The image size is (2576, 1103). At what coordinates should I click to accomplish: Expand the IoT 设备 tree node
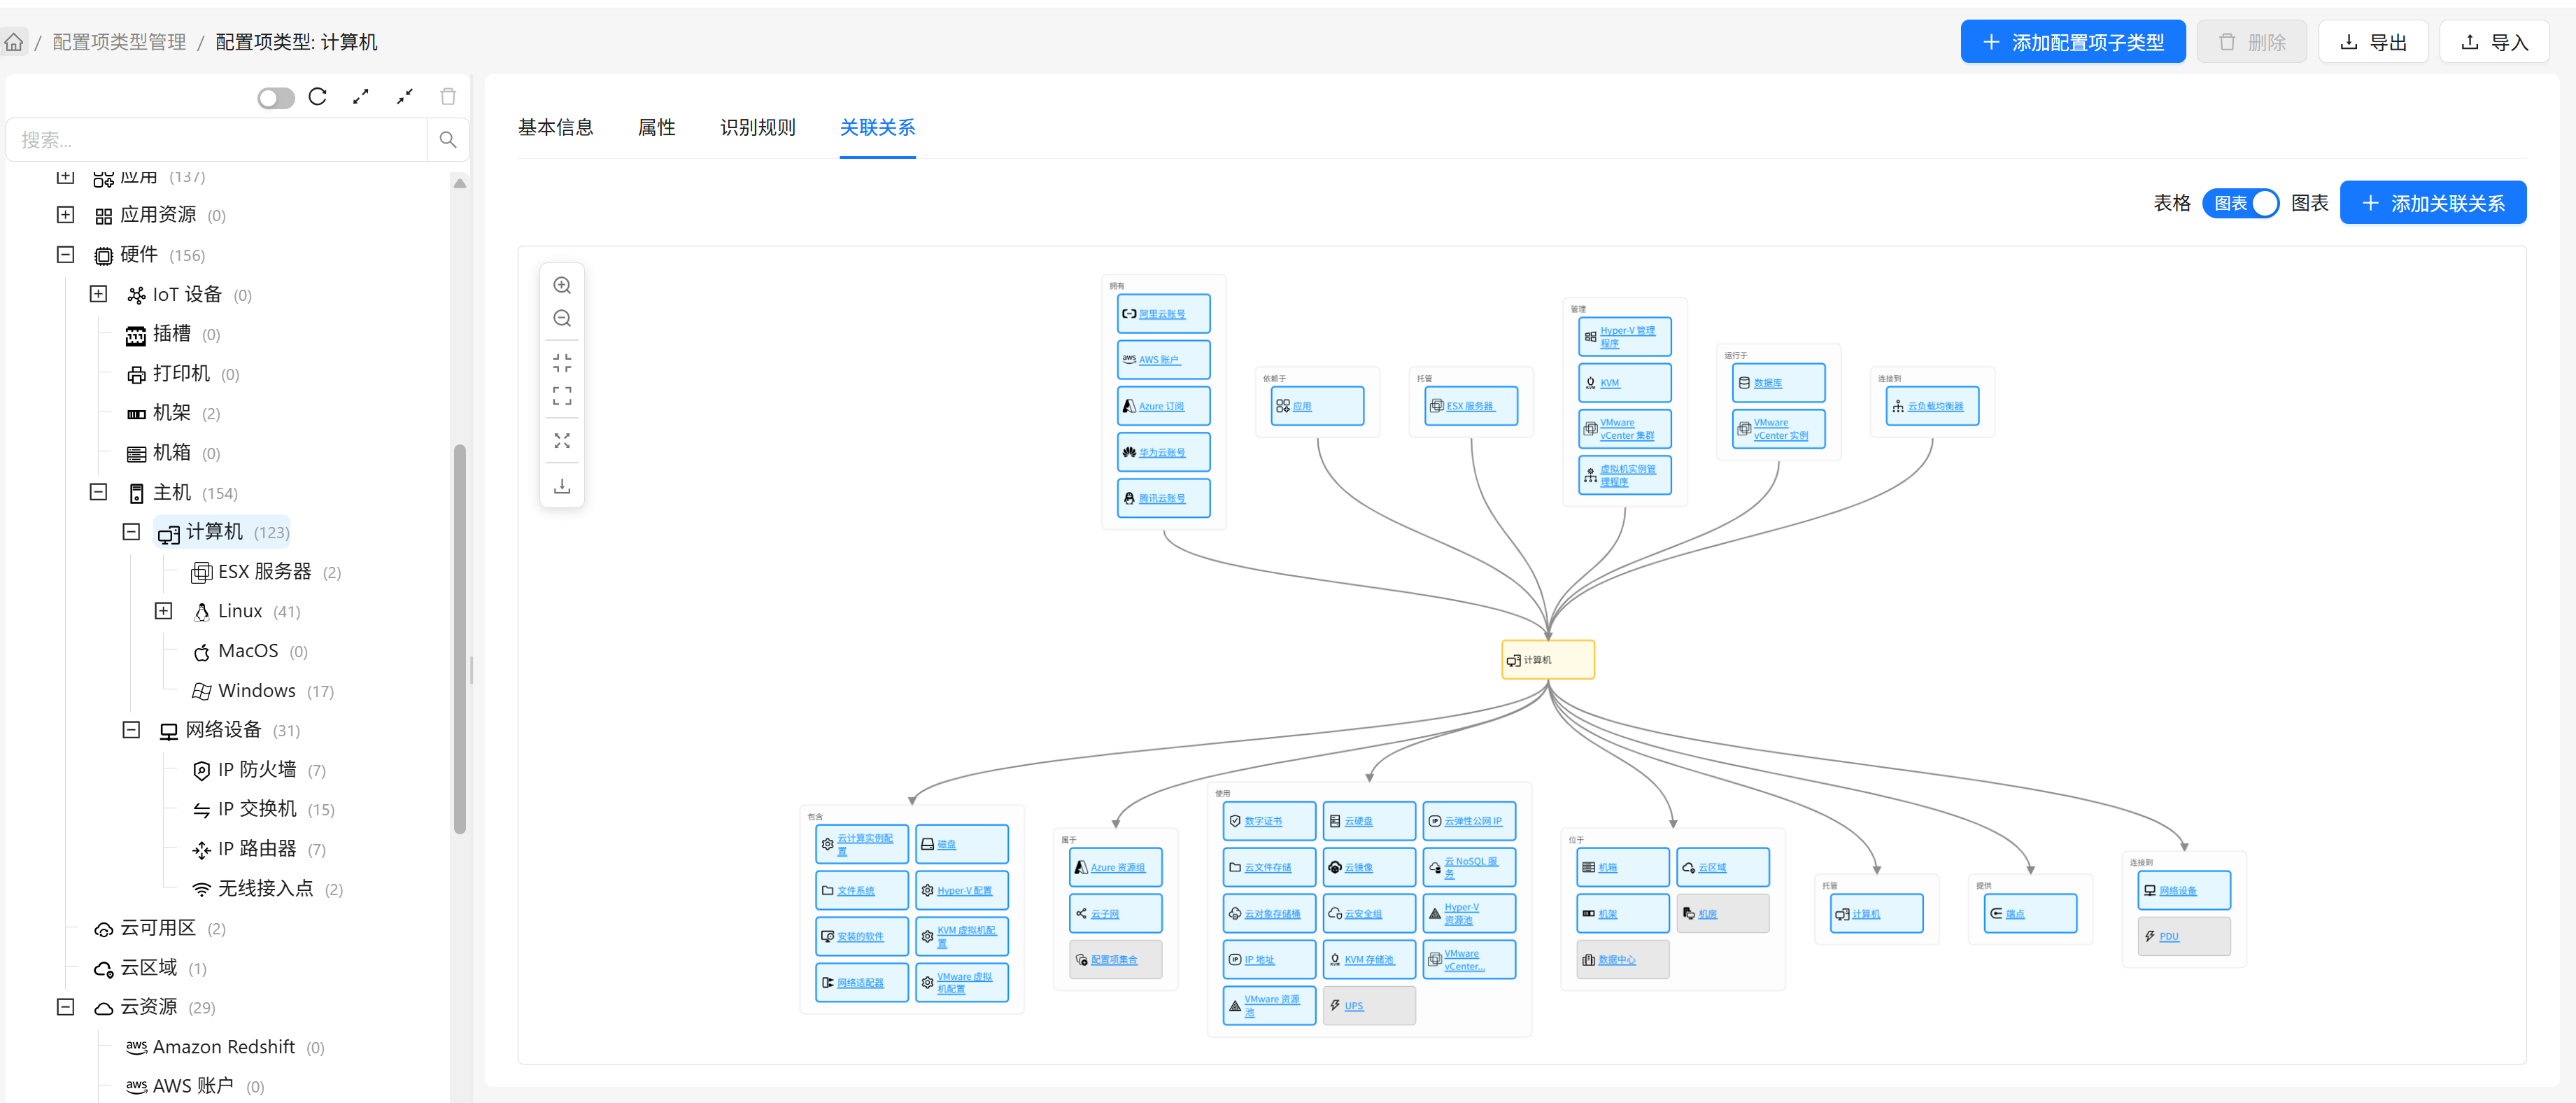point(98,294)
